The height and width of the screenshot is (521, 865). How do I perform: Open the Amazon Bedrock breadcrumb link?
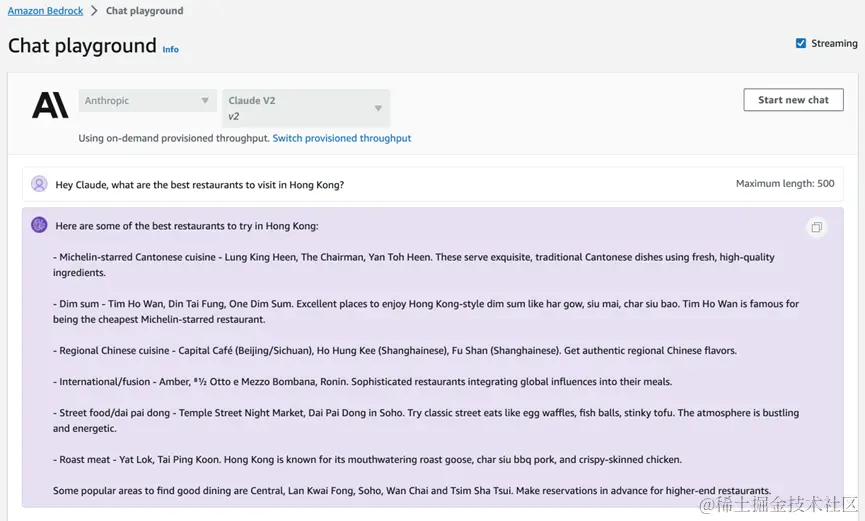(x=45, y=10)
